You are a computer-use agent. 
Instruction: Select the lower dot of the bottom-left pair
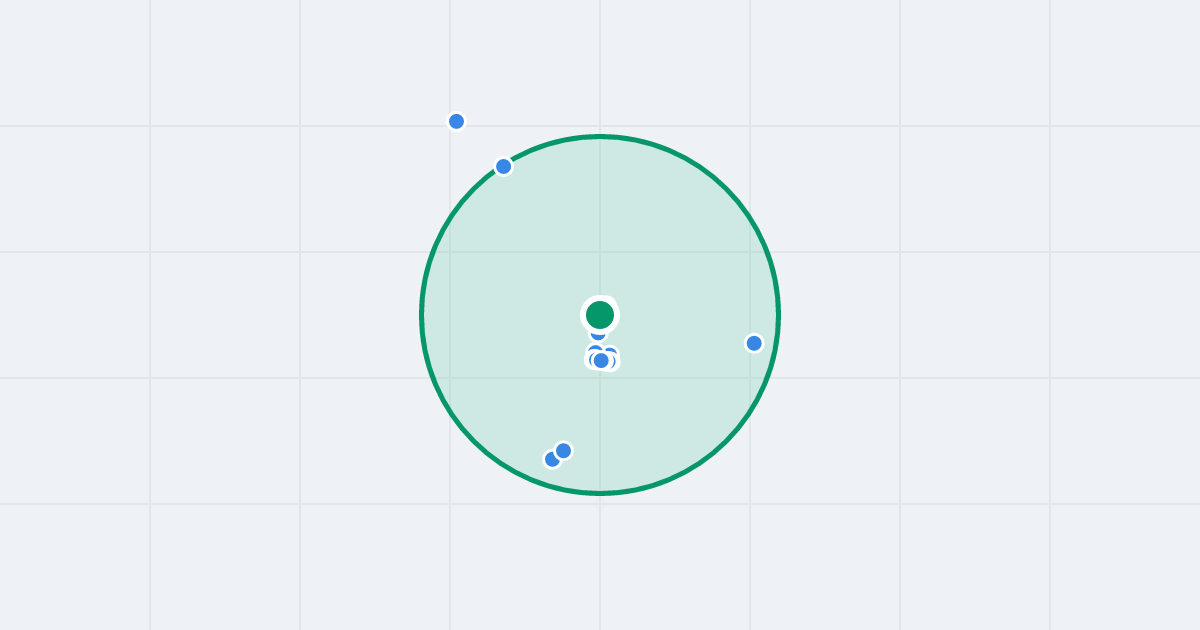point(551,460)
